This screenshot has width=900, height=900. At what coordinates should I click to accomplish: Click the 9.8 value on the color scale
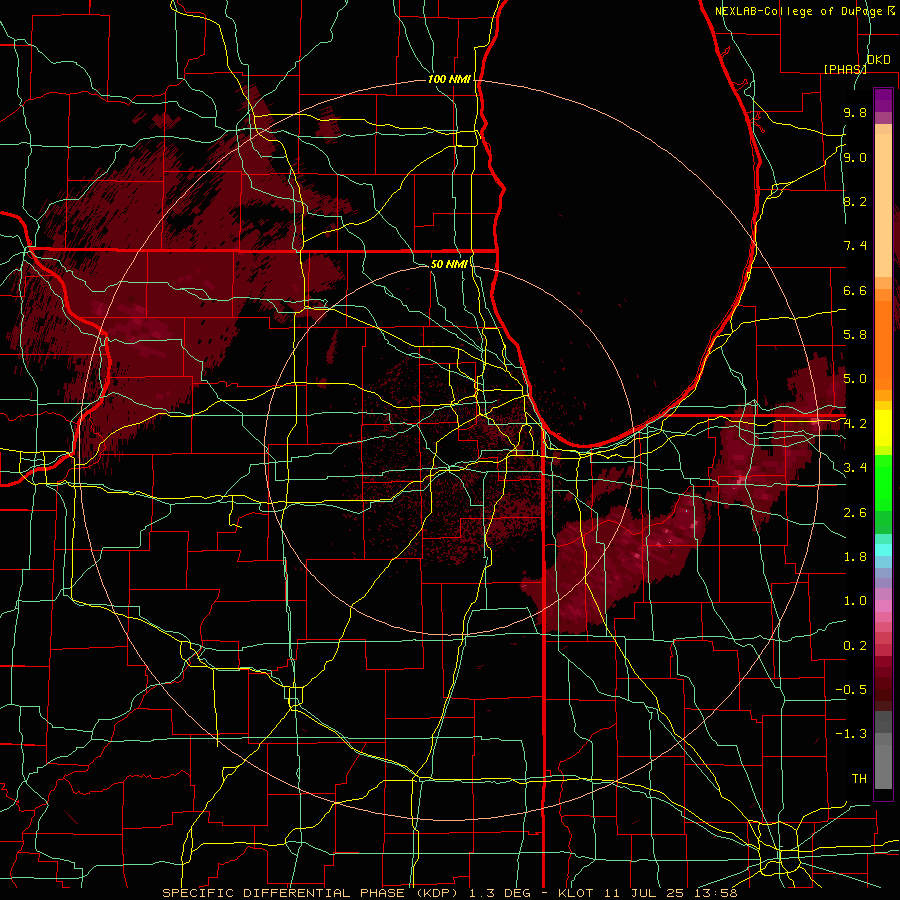855,112
